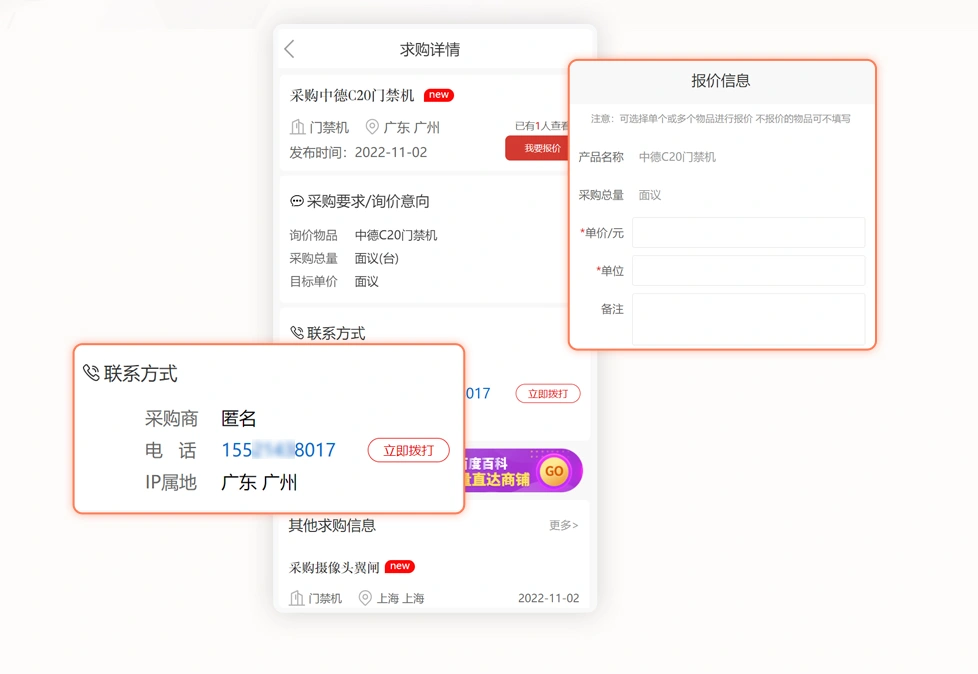Click into the 备注 text area
Viewport: 978px width, 674px height.
(x=748, y=319)
